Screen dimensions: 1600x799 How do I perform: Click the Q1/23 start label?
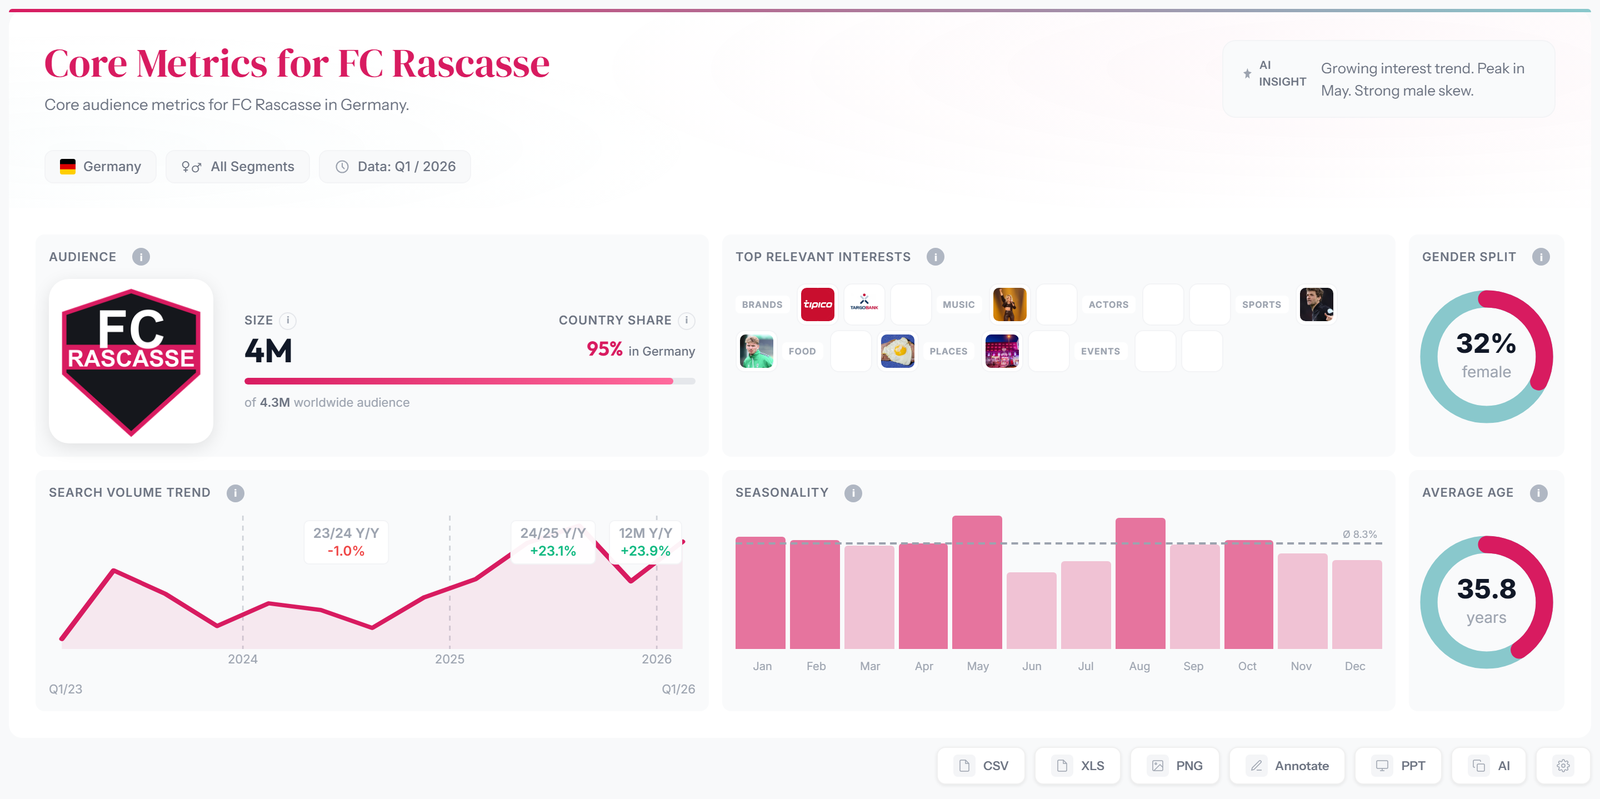tap(66, 690)
